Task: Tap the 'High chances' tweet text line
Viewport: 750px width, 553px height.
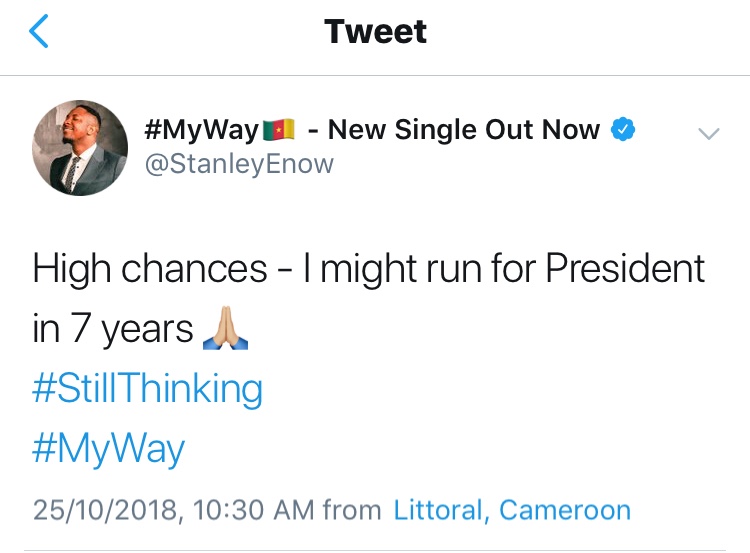Action: click(150, 268)
